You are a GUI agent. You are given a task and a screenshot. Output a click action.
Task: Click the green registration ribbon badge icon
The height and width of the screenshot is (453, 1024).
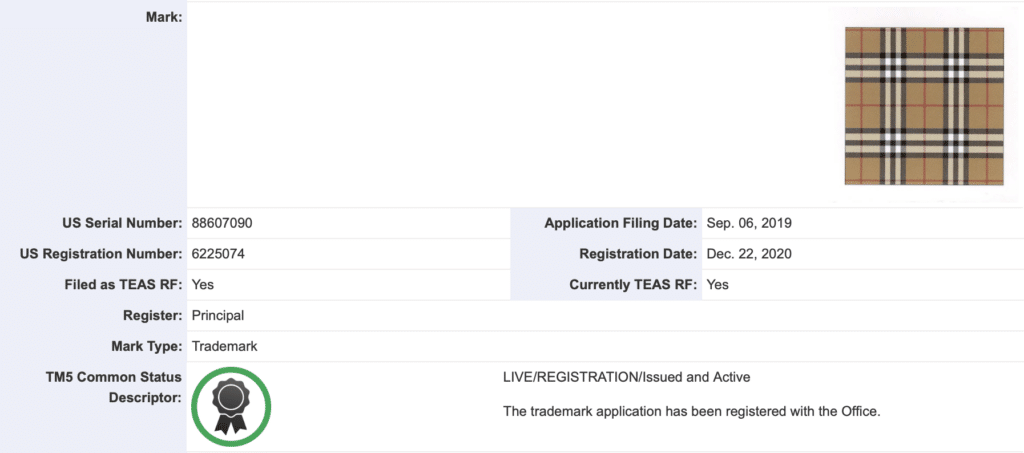(x=231, y=407)
